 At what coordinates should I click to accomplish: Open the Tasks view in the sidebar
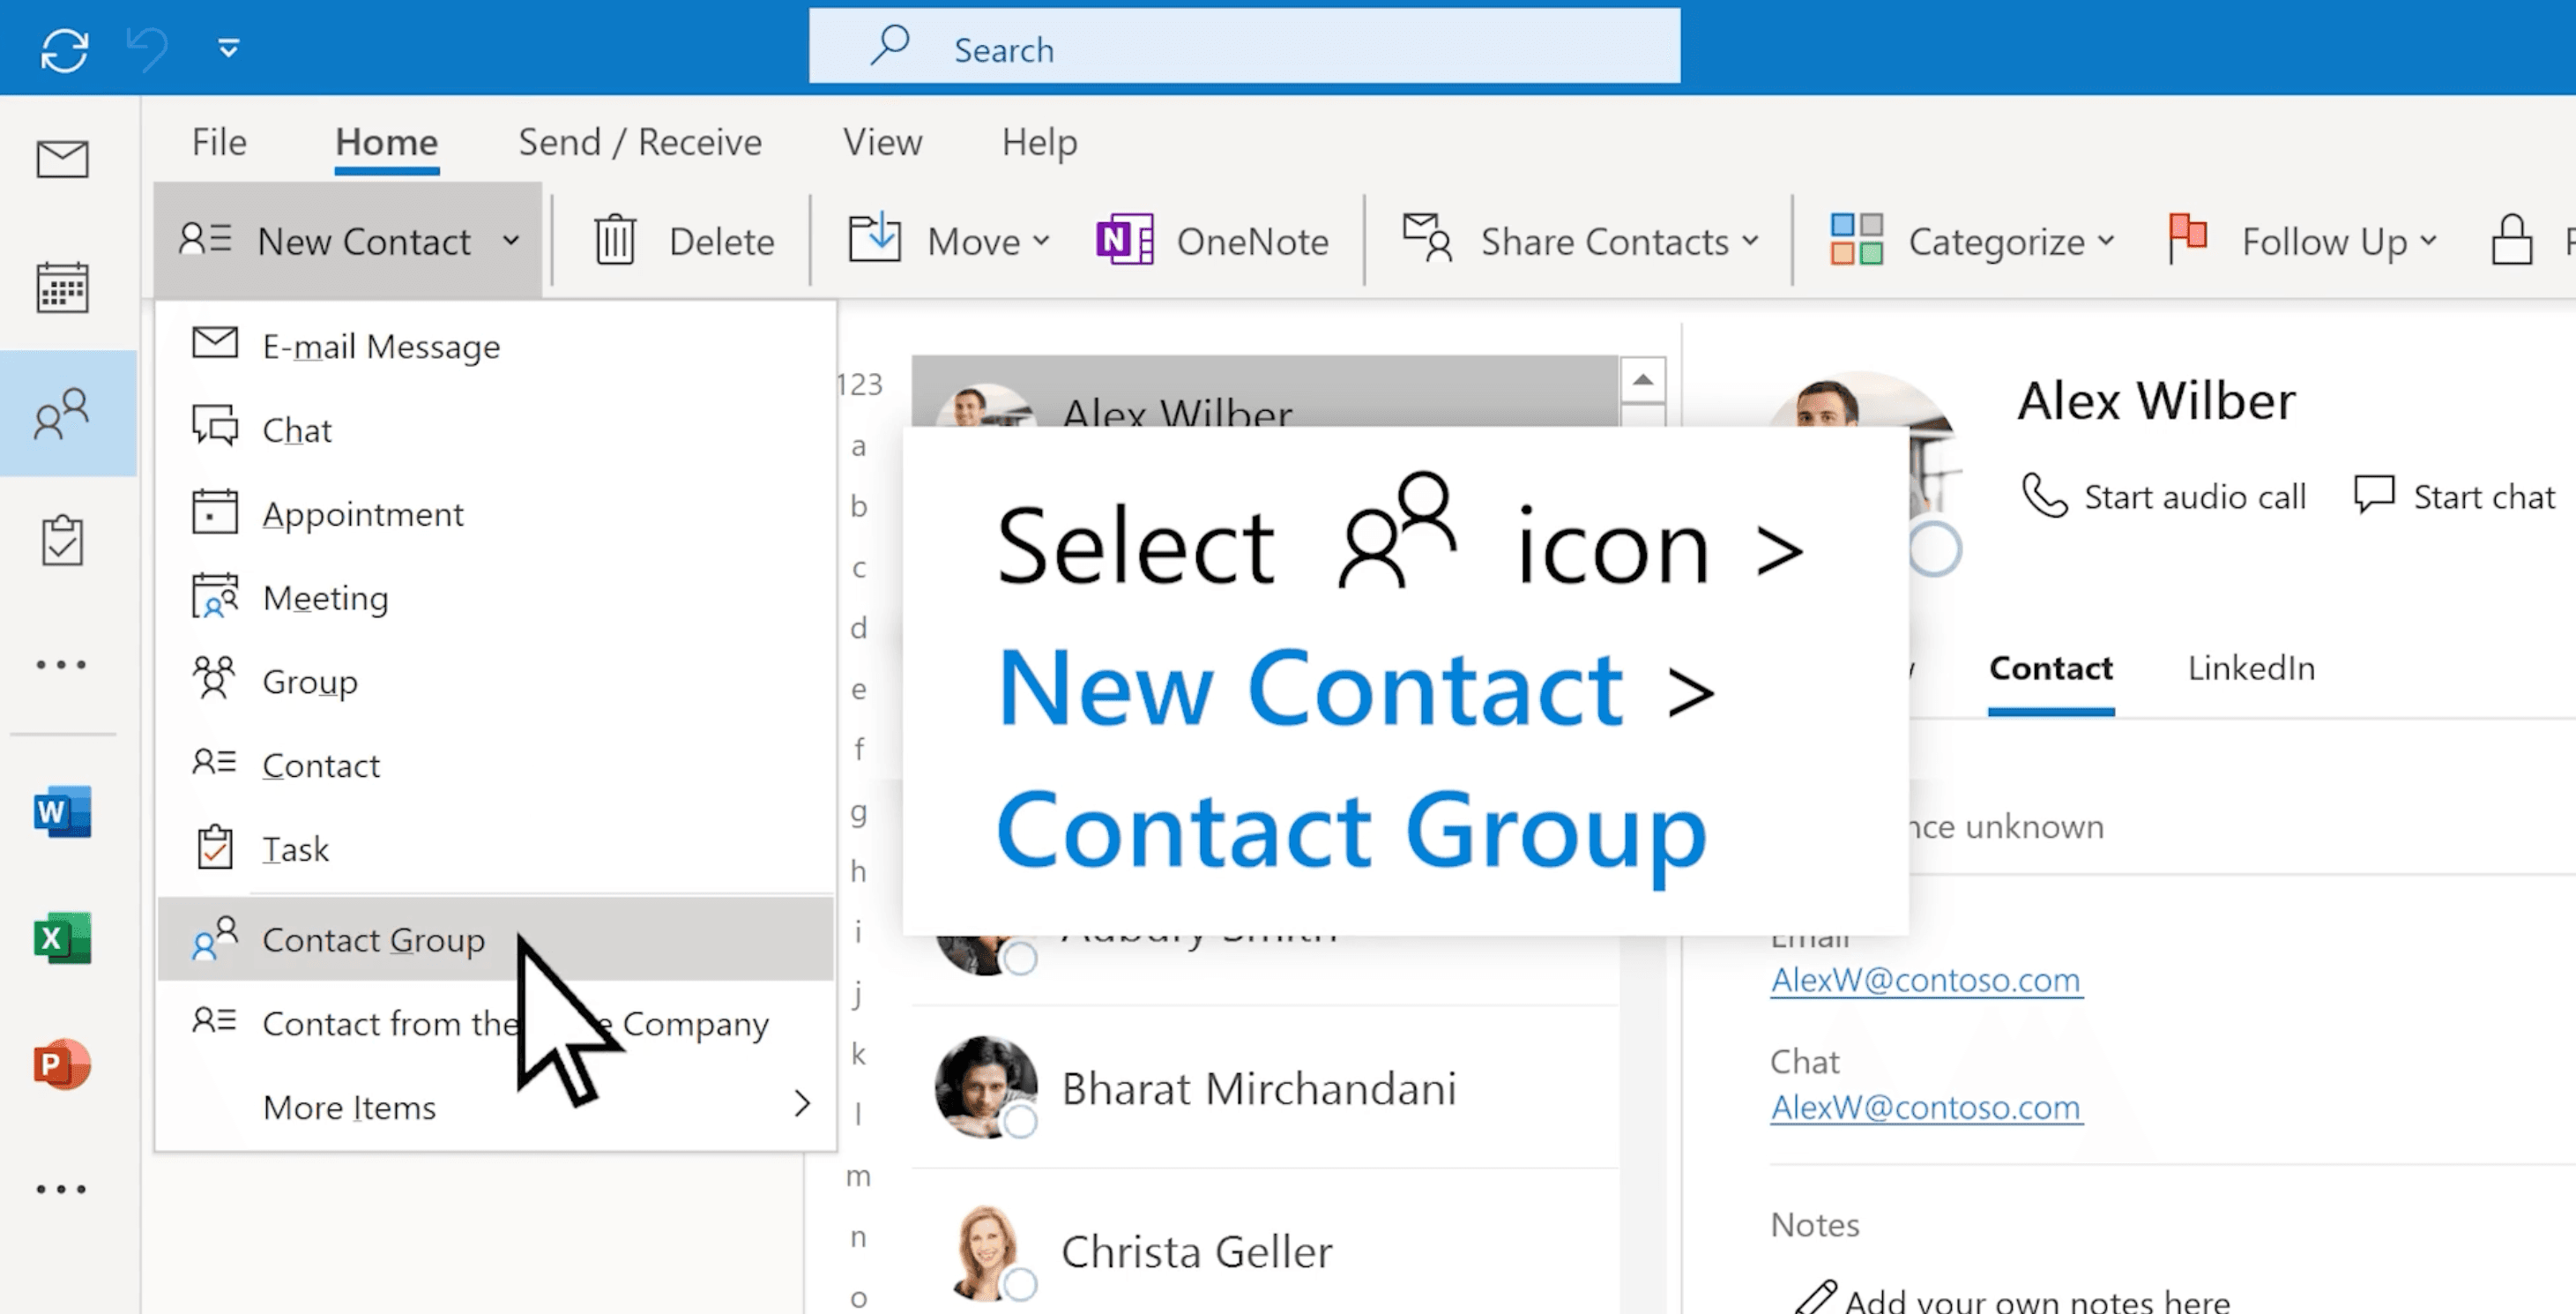pyautogui.click(x=62, y=540)
